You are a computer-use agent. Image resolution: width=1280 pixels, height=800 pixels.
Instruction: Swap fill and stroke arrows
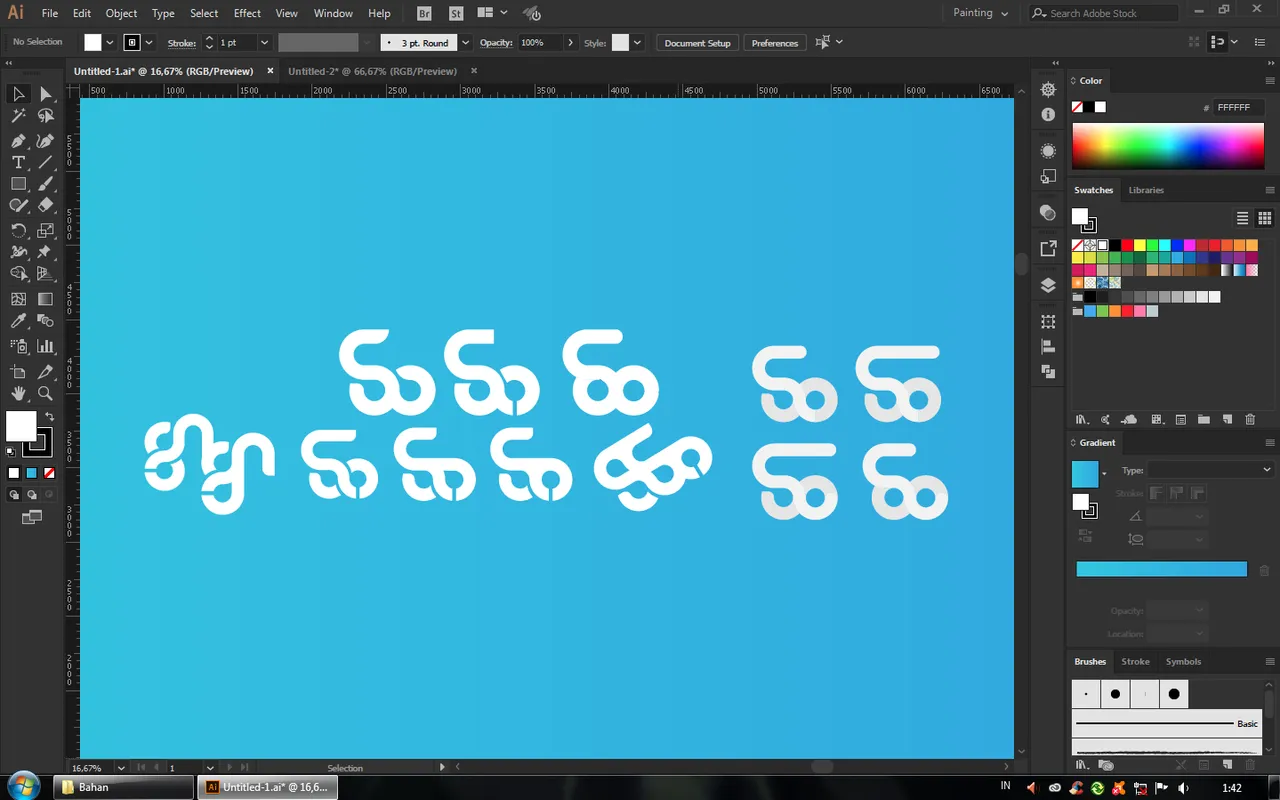click(x=49, y=417)
